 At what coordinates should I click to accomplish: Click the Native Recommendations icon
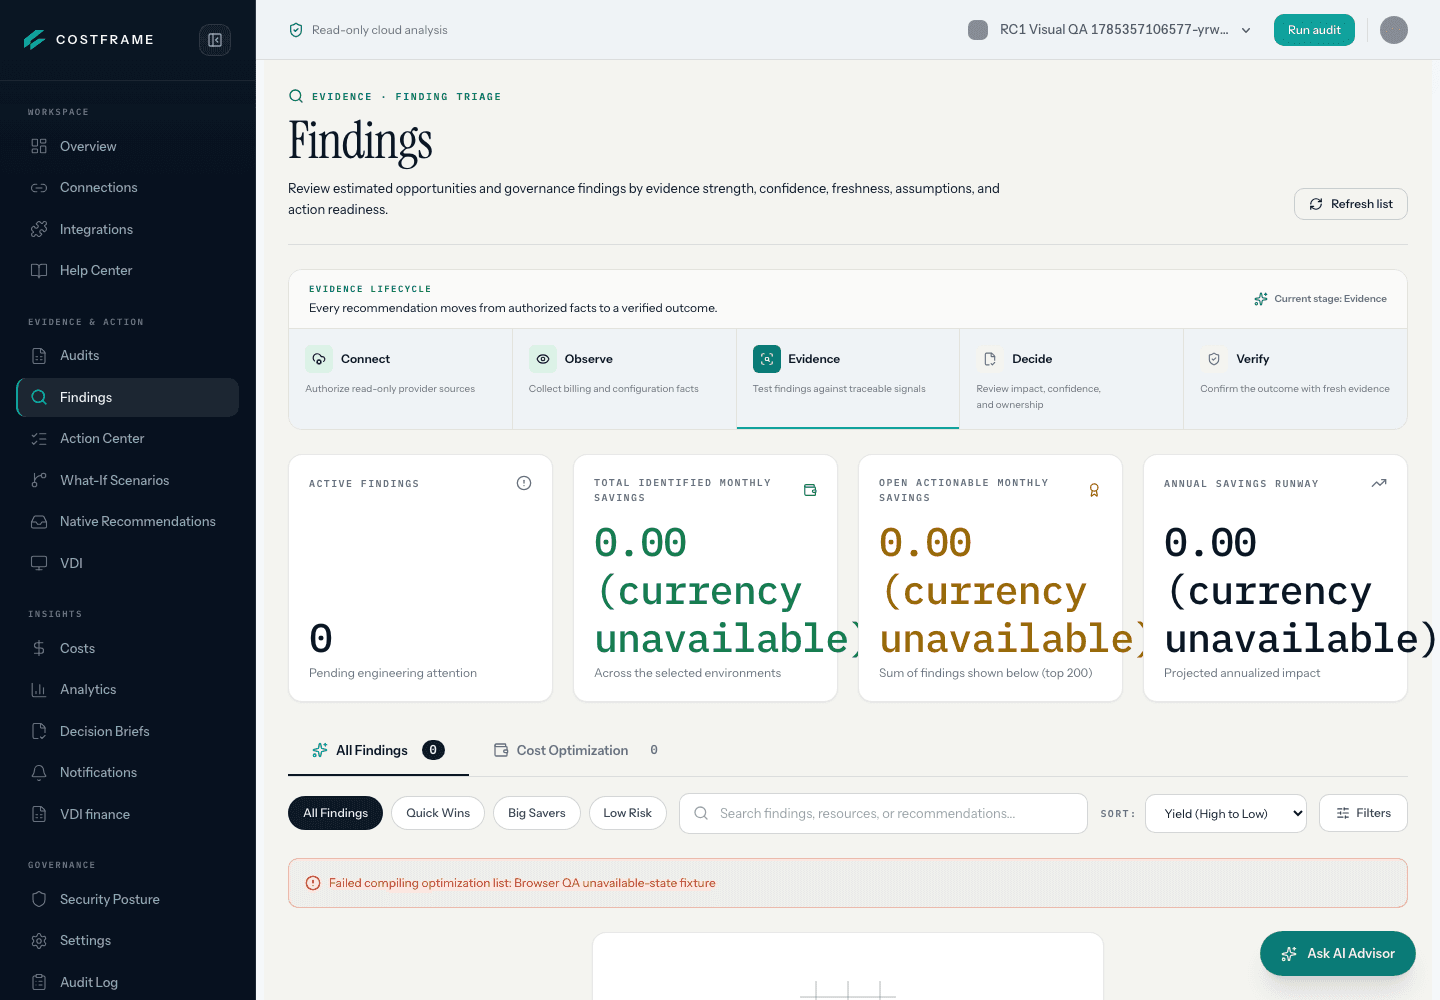(x=39, y=522)
